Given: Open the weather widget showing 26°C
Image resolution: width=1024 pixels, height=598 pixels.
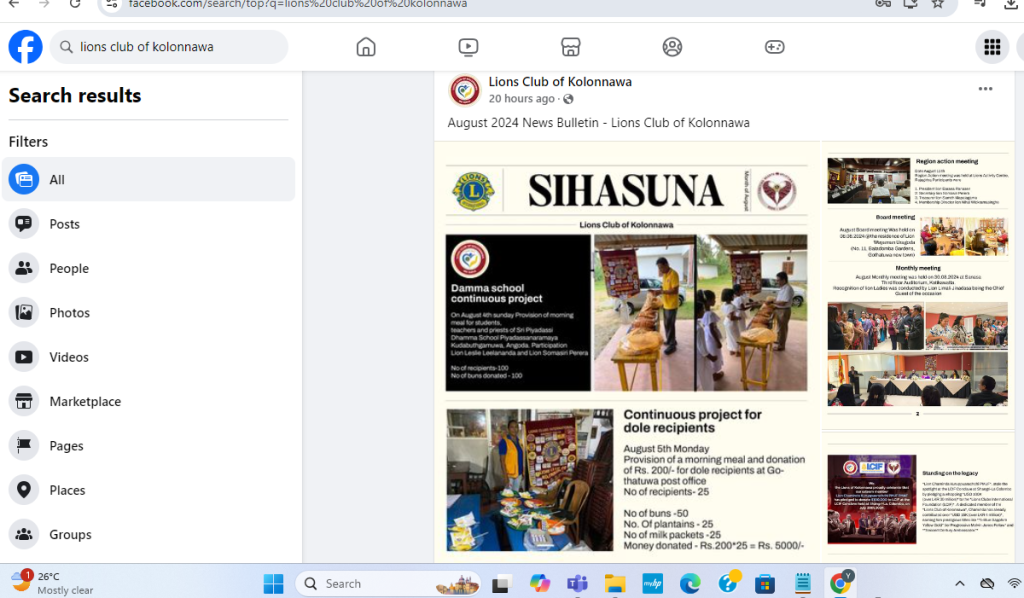Looking at the screenshot, I should click(54, 583).
